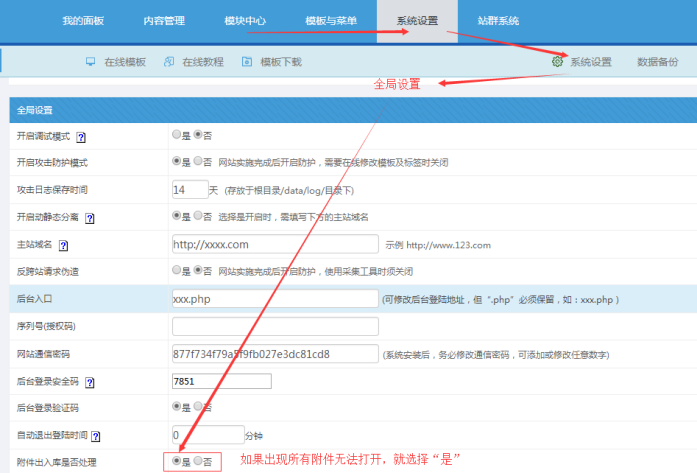Click the 数据备份 link
This screenshot has height=473, width=697.
click(657, 62)
